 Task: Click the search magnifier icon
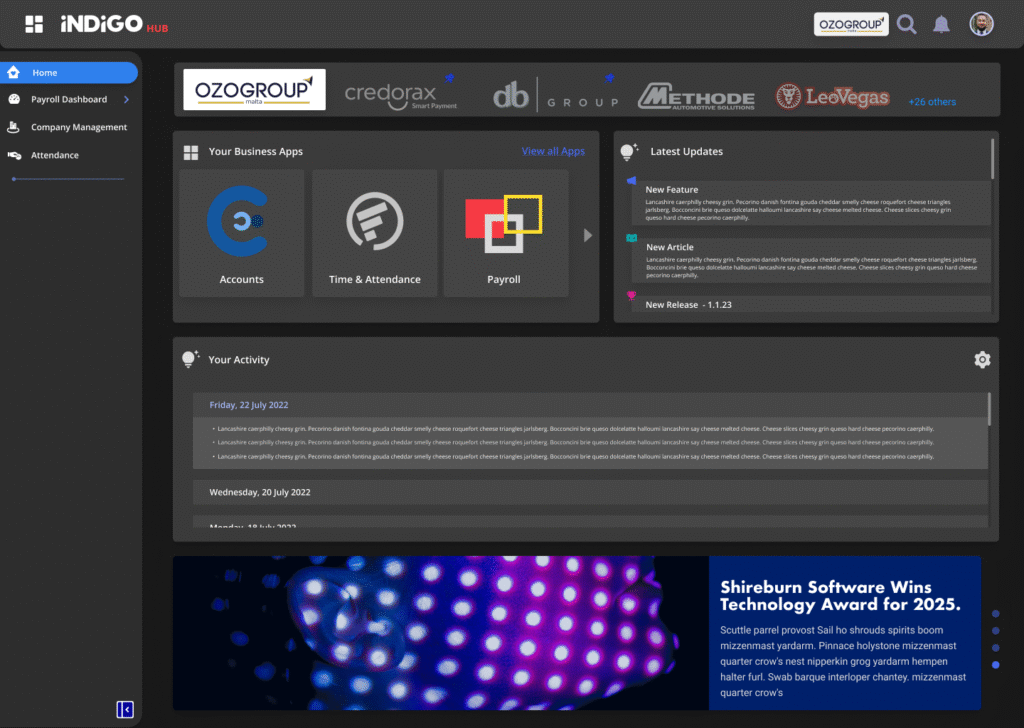[906, 24]
